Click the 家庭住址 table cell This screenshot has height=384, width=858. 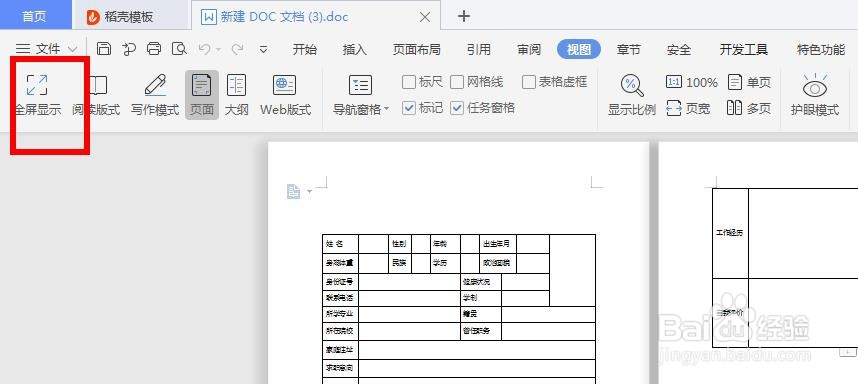(x=340, y=350)
